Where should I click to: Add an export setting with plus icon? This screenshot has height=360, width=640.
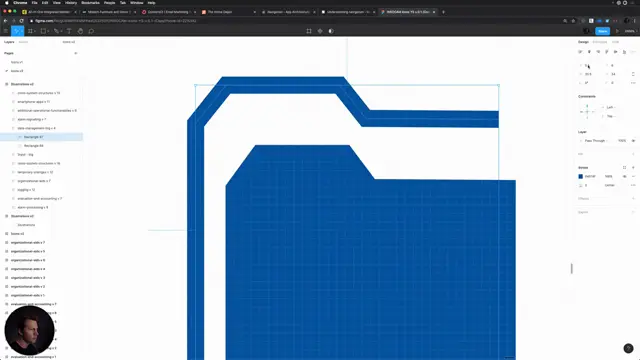(633, 212)
